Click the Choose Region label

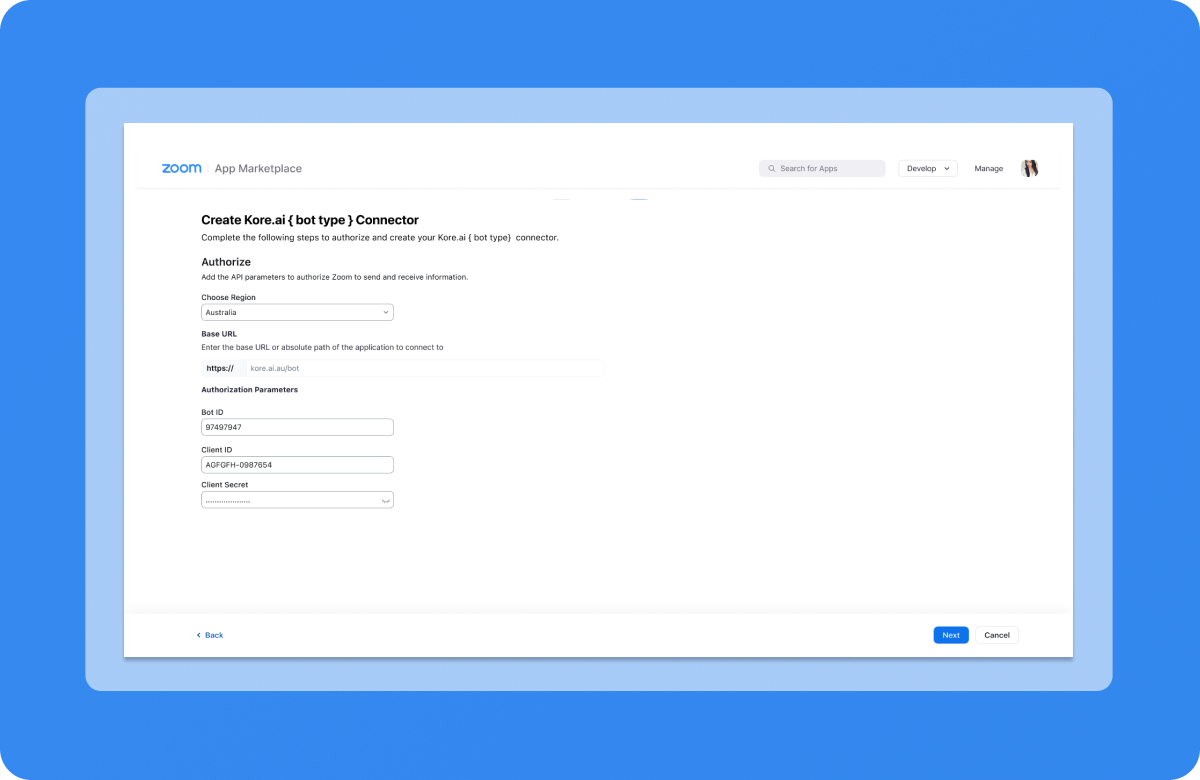[228, 297]
